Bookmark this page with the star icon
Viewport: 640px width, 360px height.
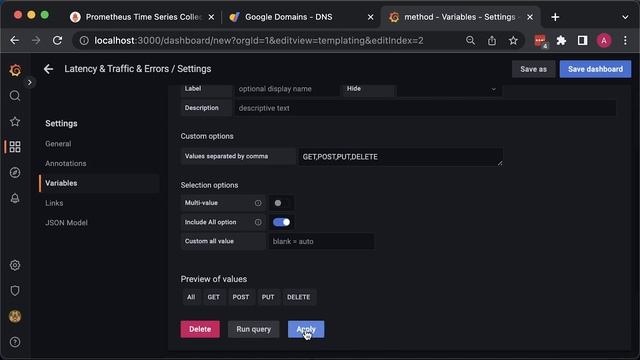(513, 40)
